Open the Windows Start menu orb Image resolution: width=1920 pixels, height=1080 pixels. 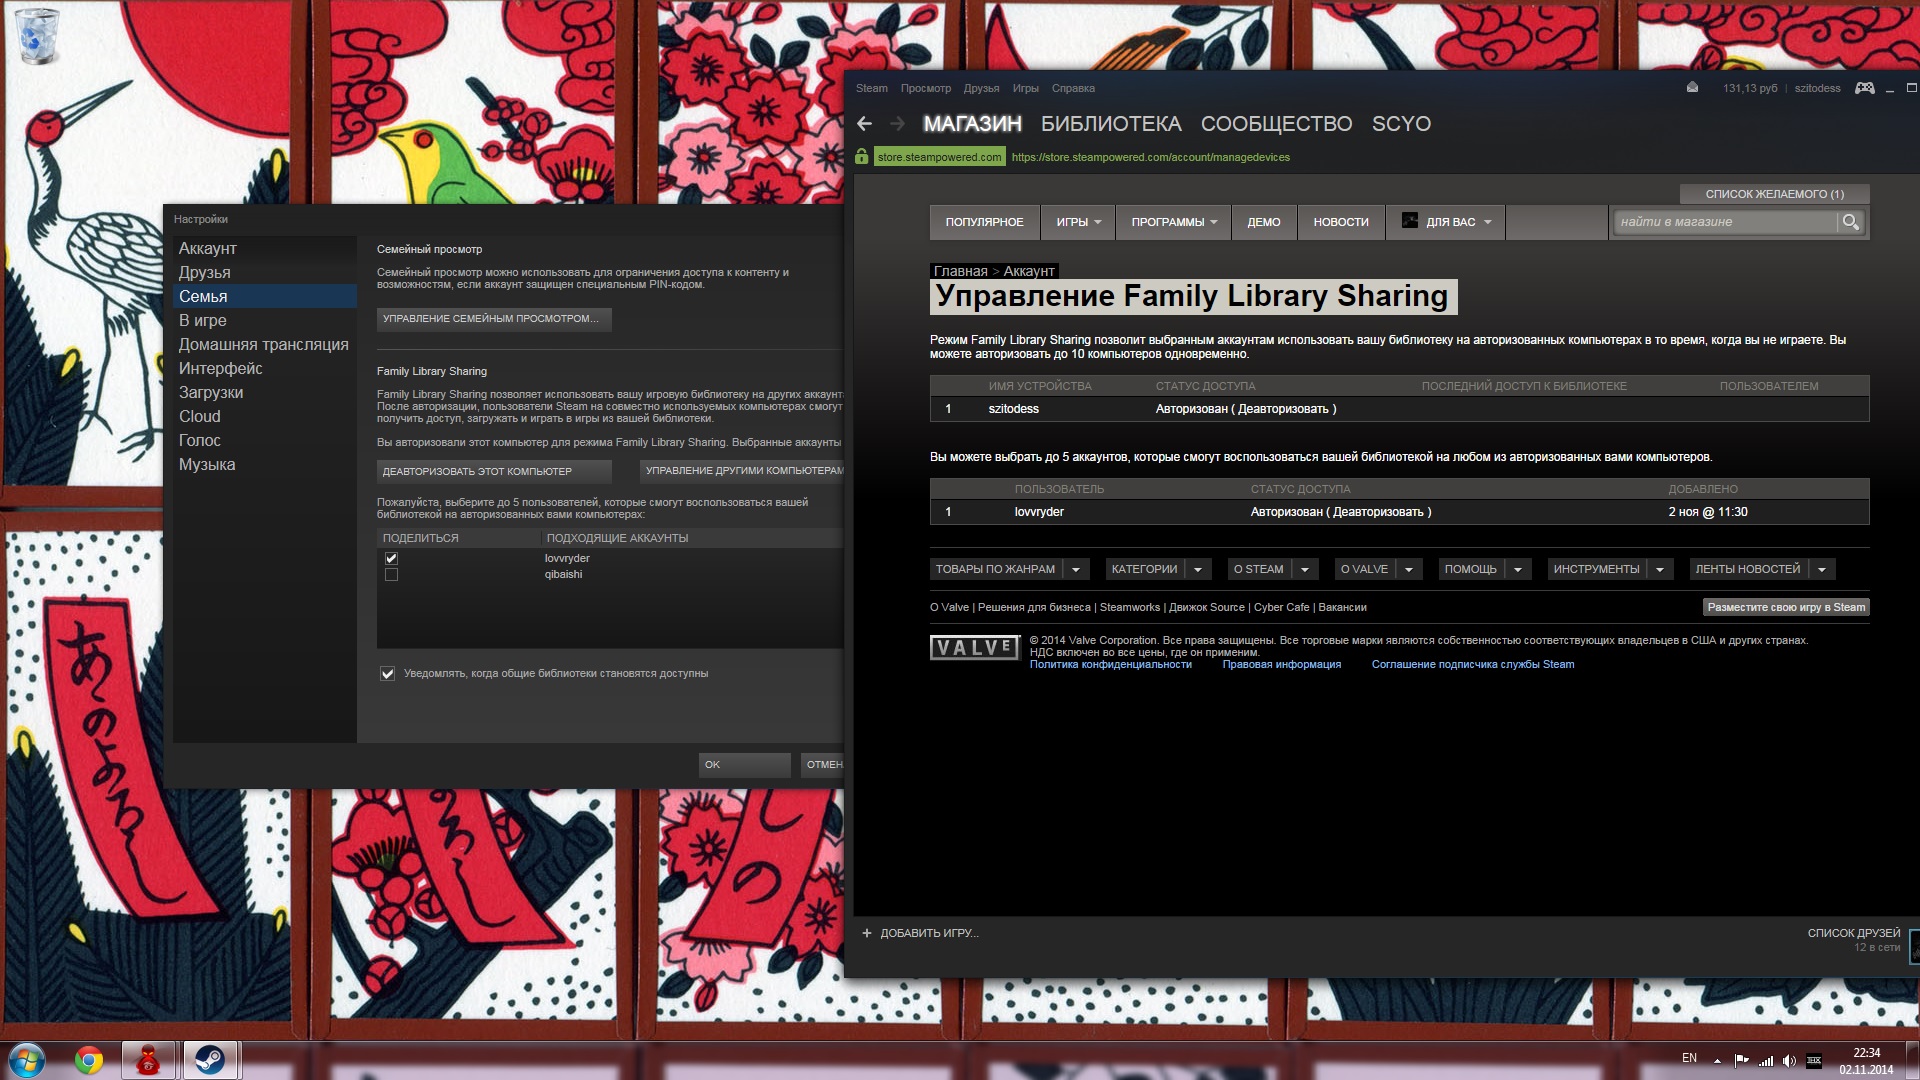(x=27, y=1060)
